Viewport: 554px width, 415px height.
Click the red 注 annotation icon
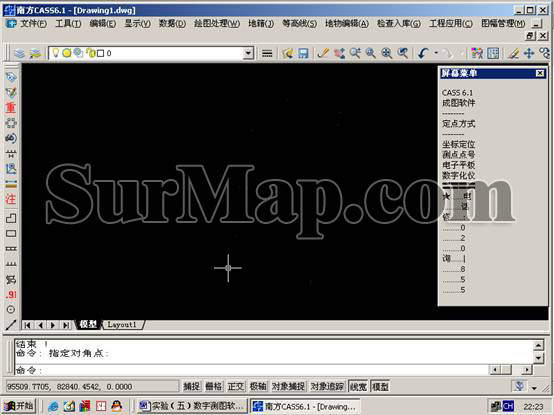point(11,199)
